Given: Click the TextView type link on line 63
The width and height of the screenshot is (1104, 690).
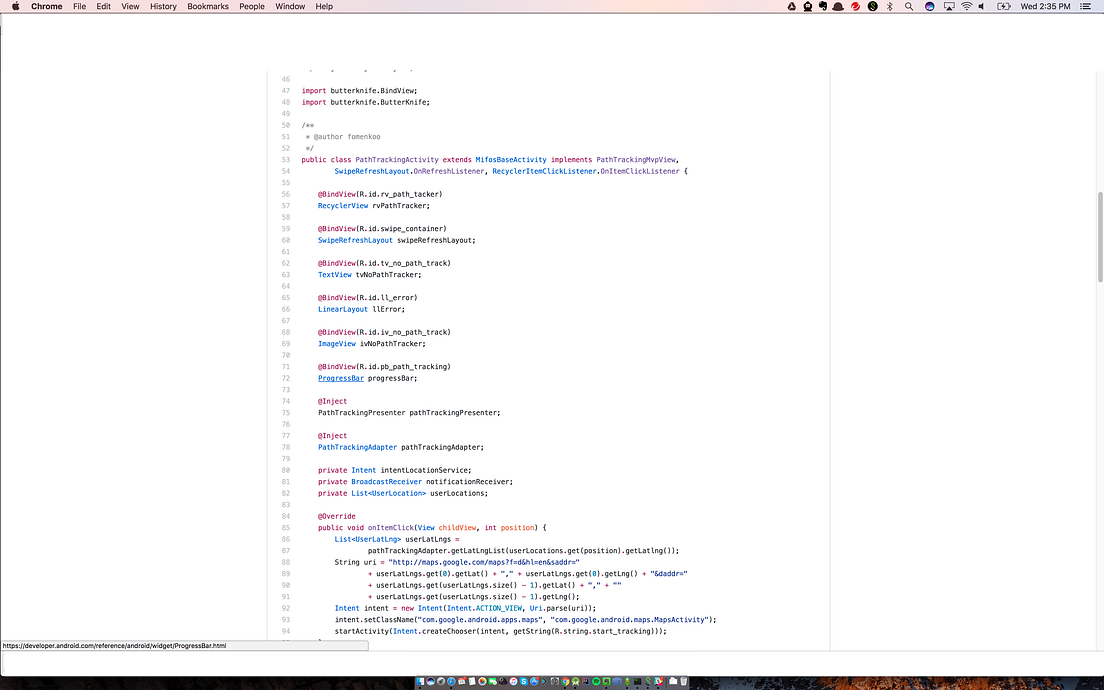Looking at the screenshot, I should pos(334,275).
